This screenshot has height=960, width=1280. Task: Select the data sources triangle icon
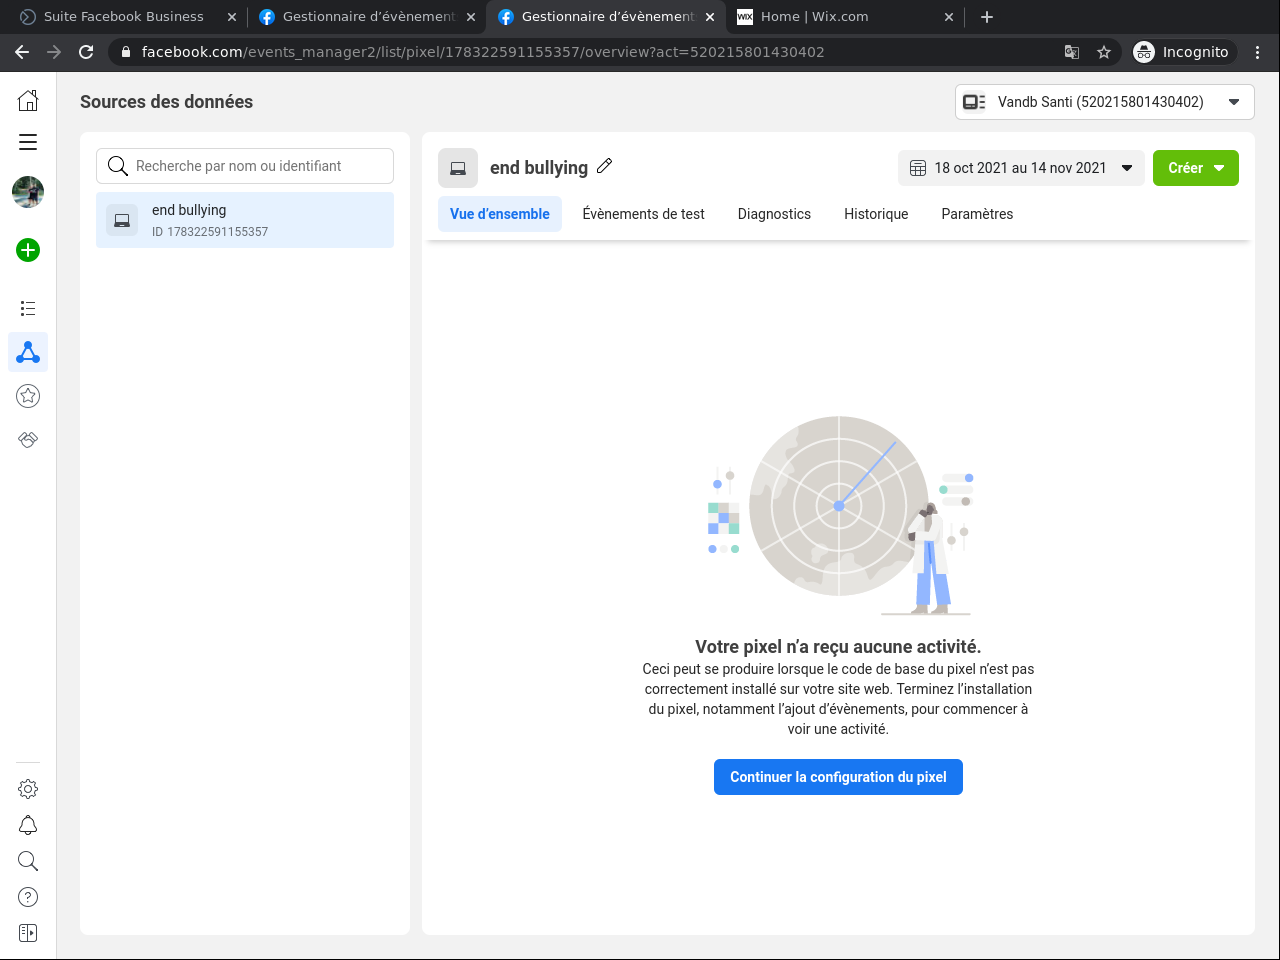[28, 352]
